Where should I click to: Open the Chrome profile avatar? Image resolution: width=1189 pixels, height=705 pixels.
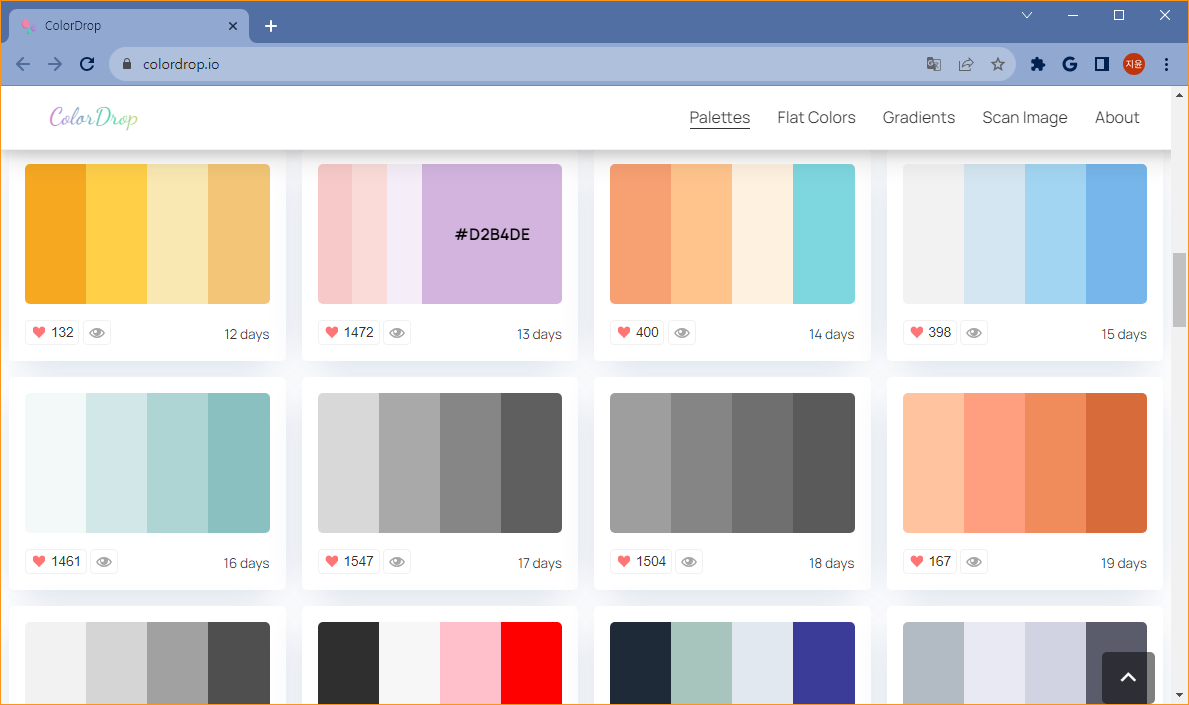click(x=1134, y=64)
